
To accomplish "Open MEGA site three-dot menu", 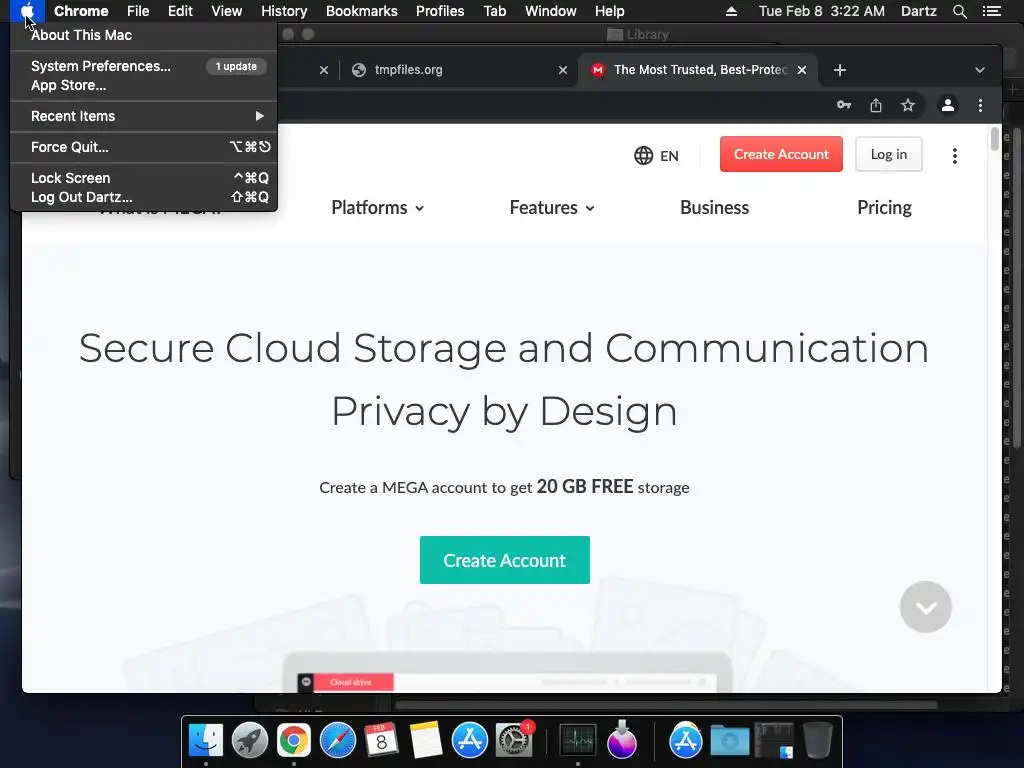I will pyautogui.click(x=955, y=155).
